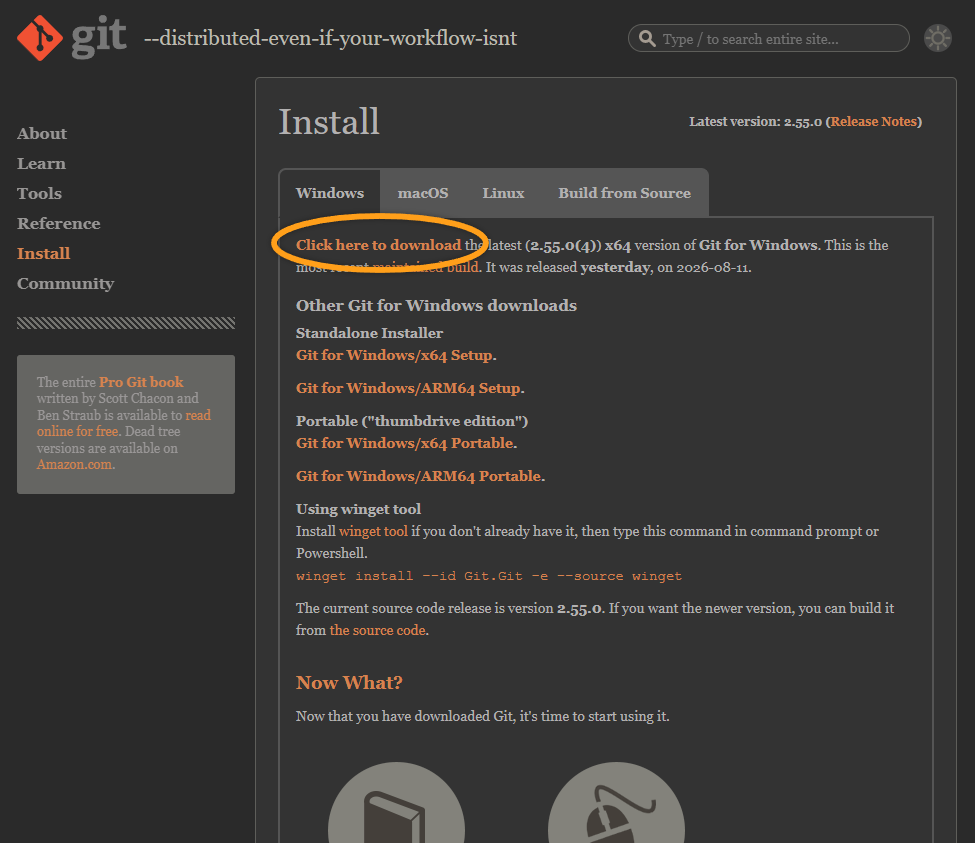
Task: Switch to the Linux tab
Action: 503,193
